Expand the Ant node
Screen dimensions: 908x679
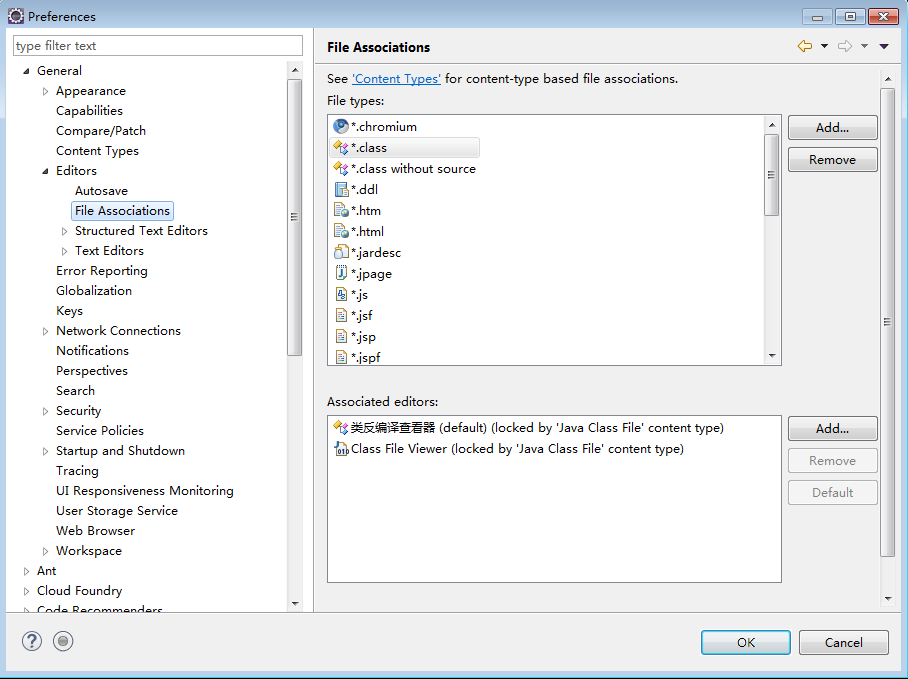[26, 571]
